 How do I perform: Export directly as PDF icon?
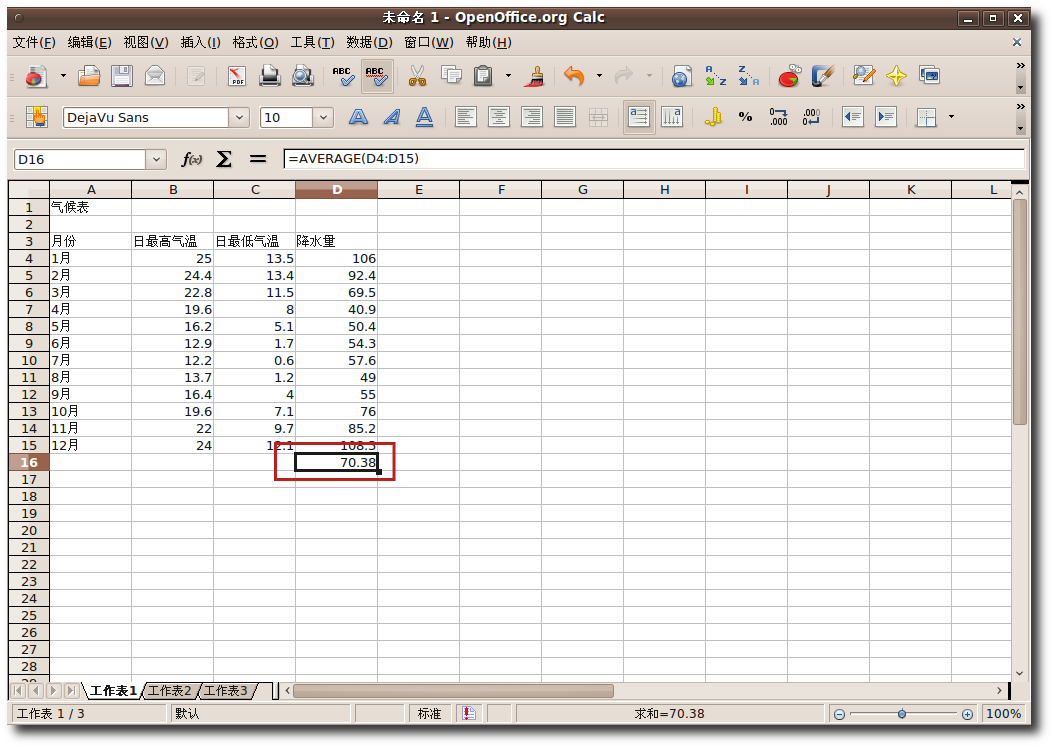(x=237, y=77)
